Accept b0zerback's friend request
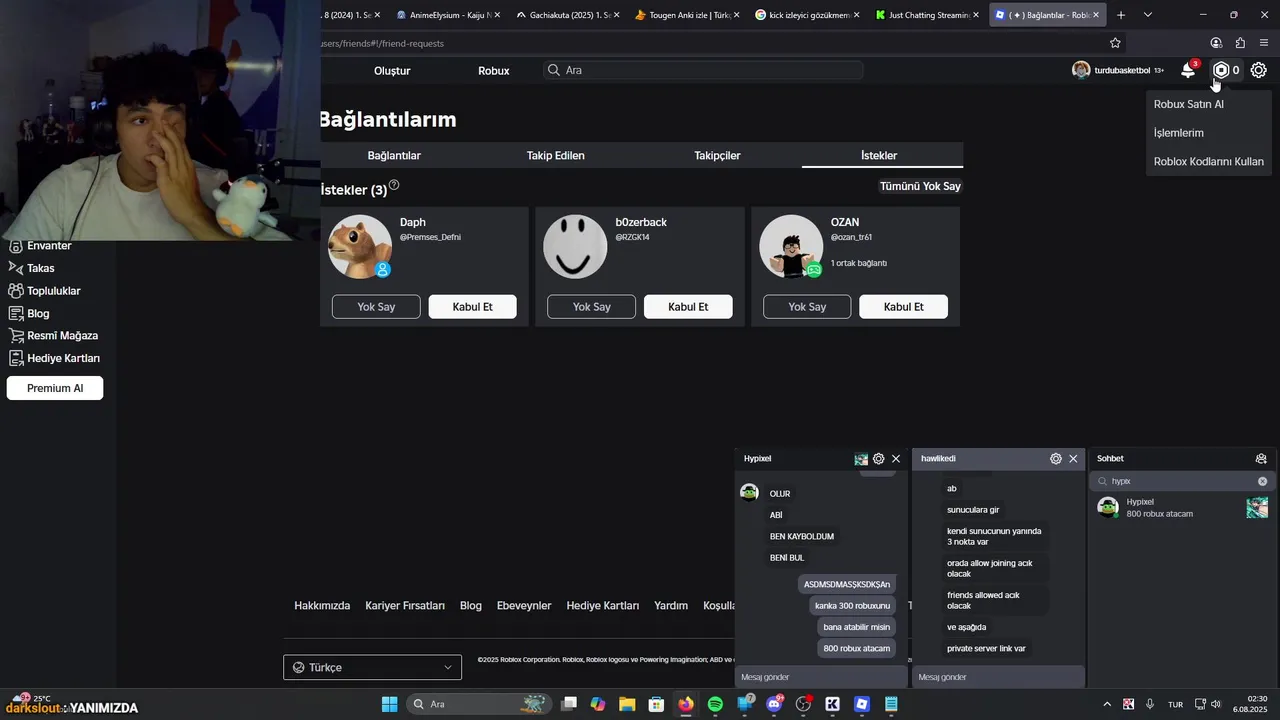Screen dimensions: 1280x720 point(688,307)
